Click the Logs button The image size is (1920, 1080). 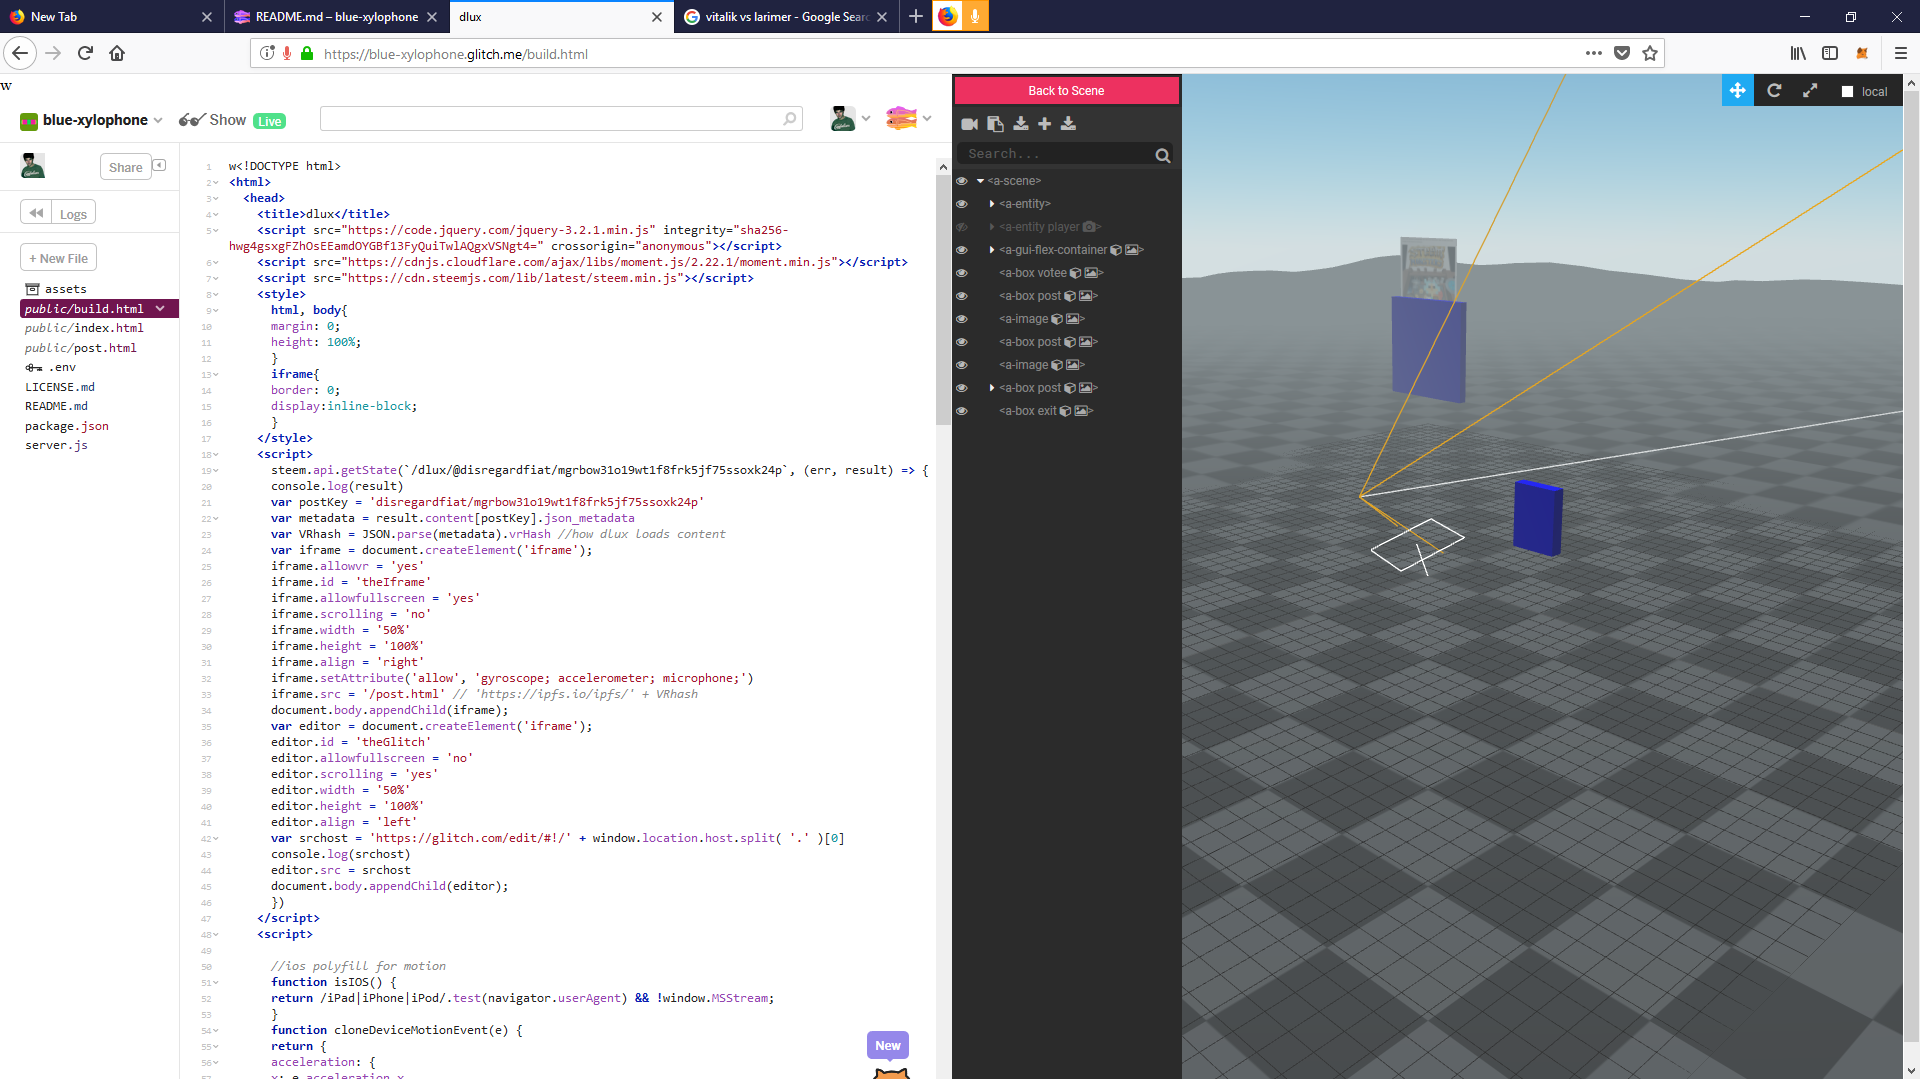tap(73, 213)
